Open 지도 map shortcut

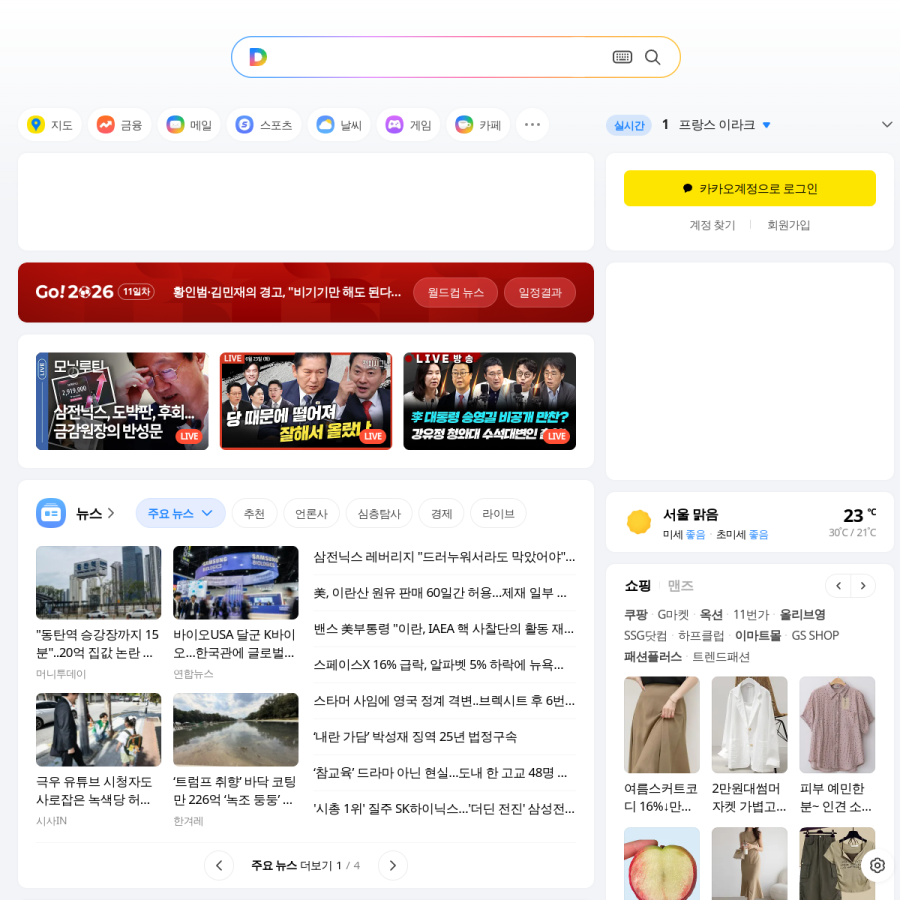pyautogui.click(x=50, y=125)
